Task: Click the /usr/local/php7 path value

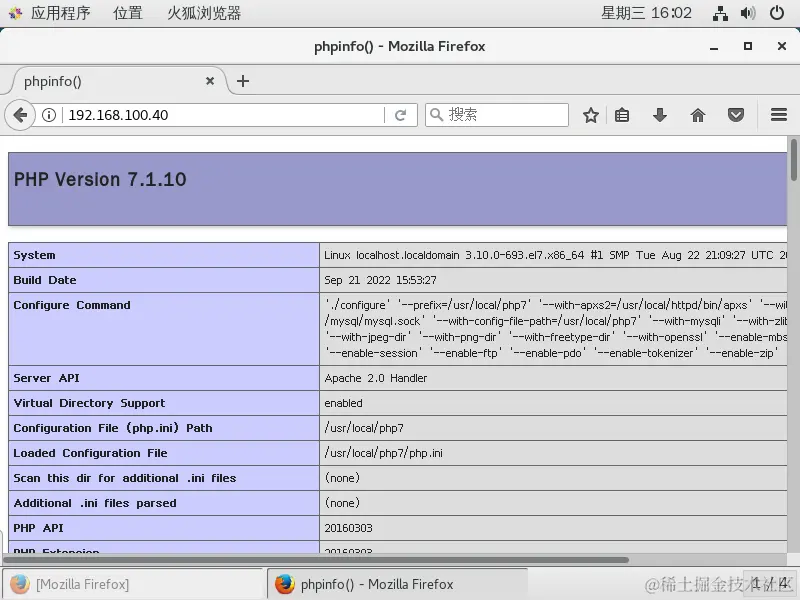Action: (x=364, y=428)
